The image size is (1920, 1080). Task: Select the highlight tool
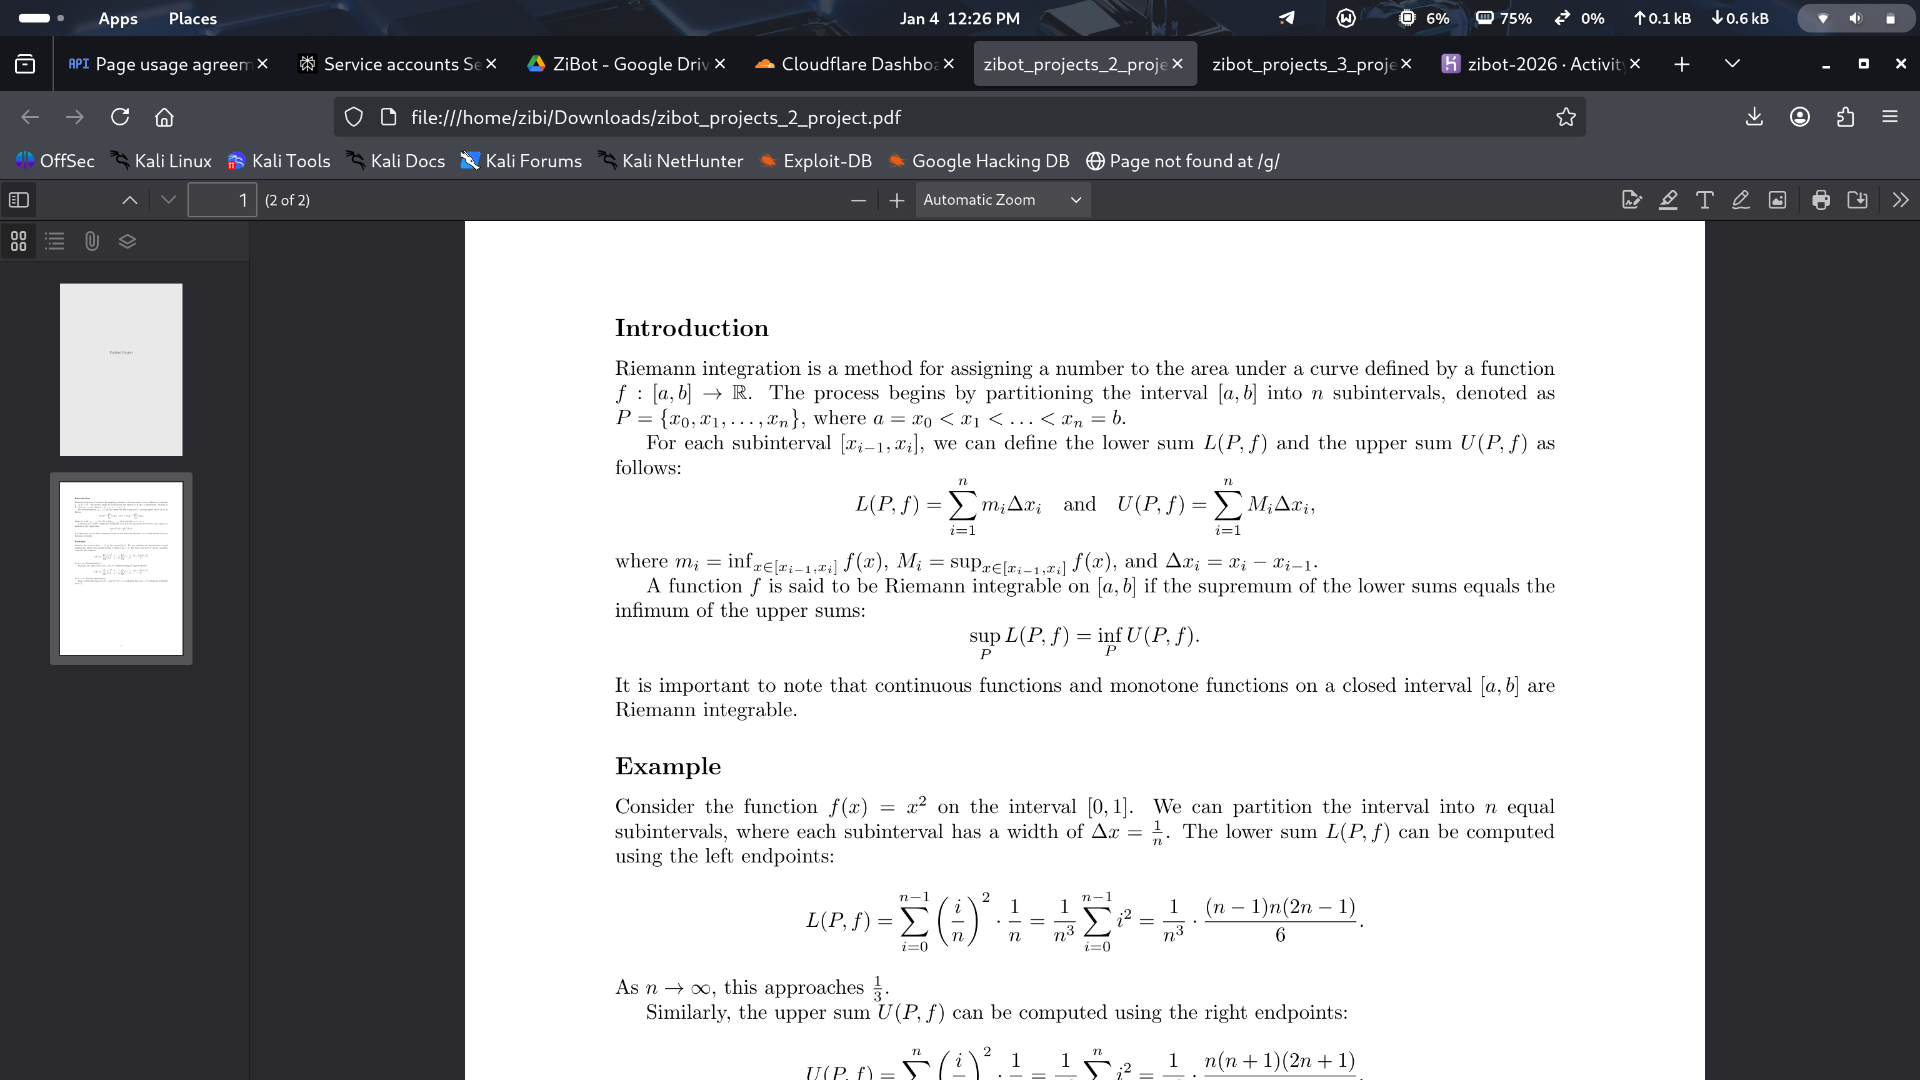(1668, 200)
